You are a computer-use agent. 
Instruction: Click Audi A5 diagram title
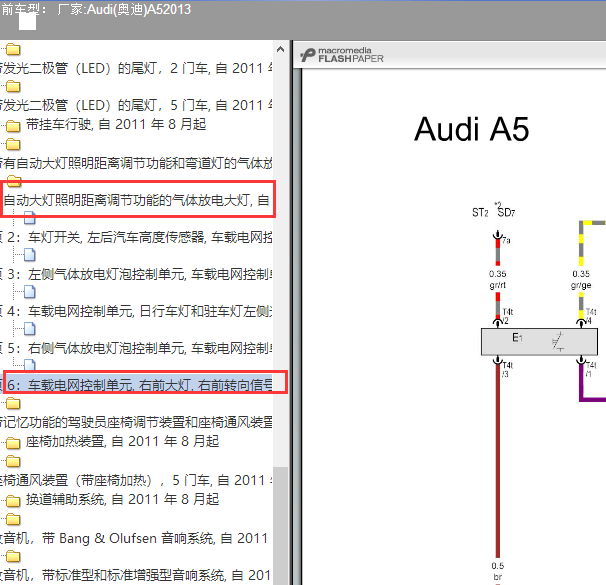[x=471, y=129]
